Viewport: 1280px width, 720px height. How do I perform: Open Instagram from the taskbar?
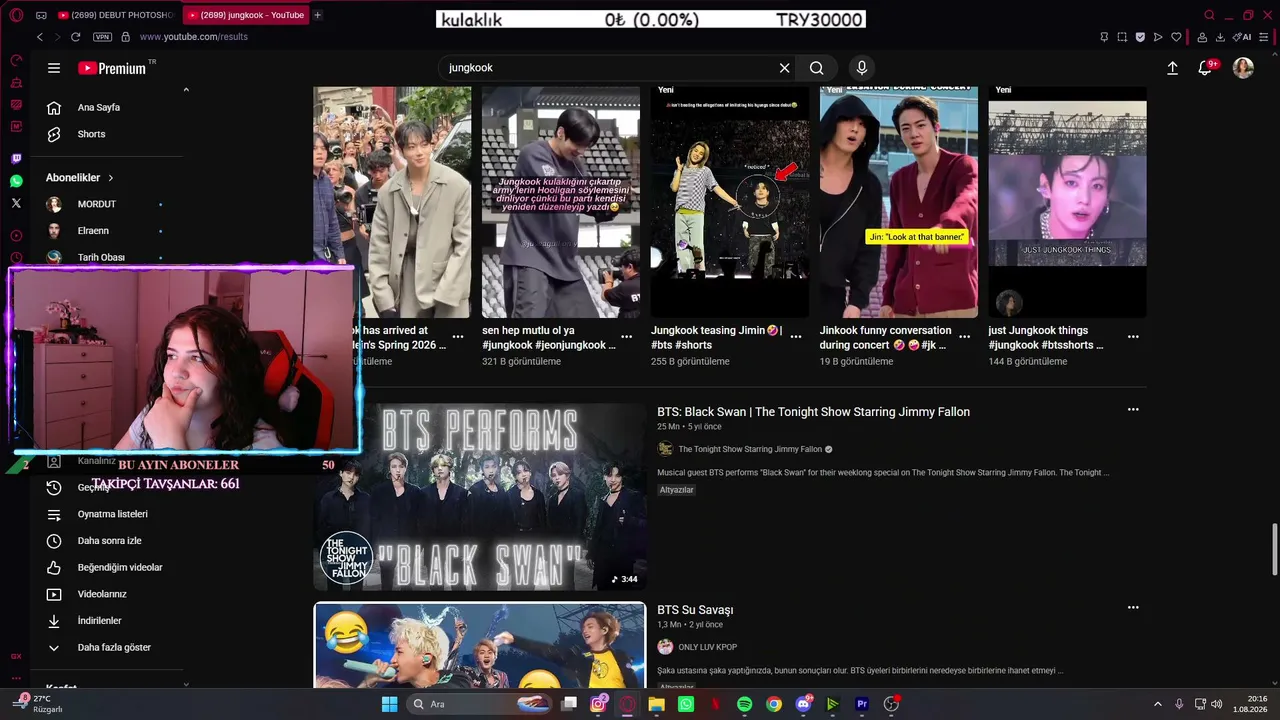click(x=599, y=704)
